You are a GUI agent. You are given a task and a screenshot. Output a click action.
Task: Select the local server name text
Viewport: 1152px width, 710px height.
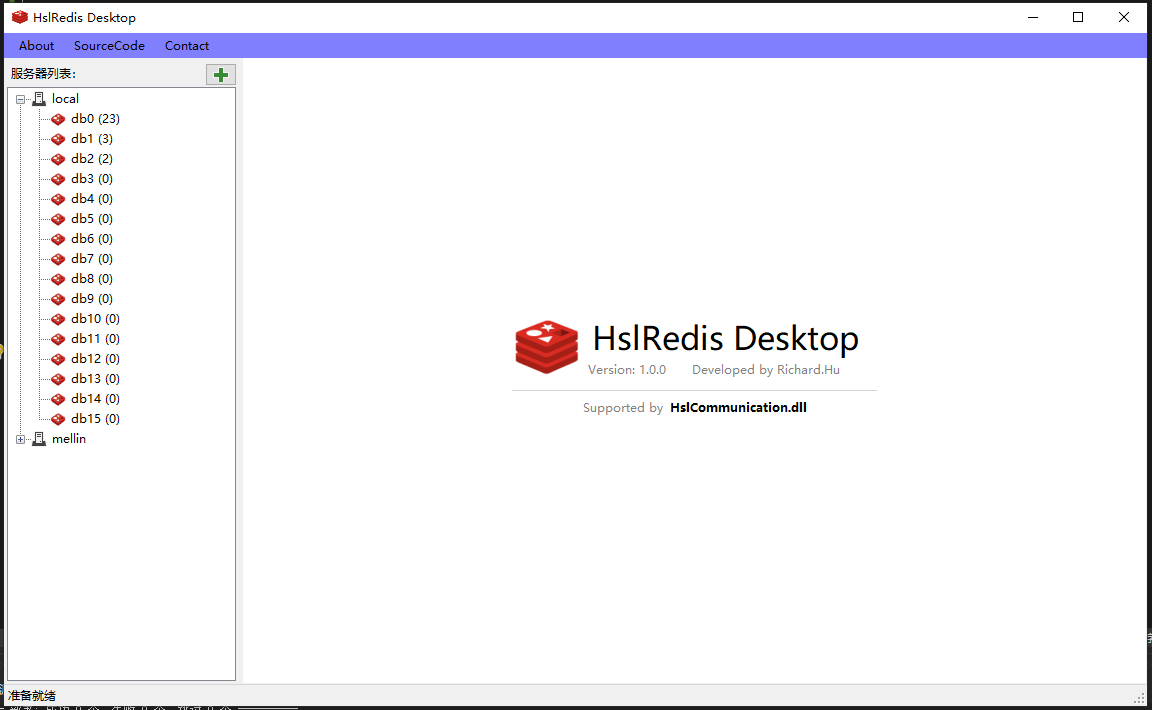65,98
